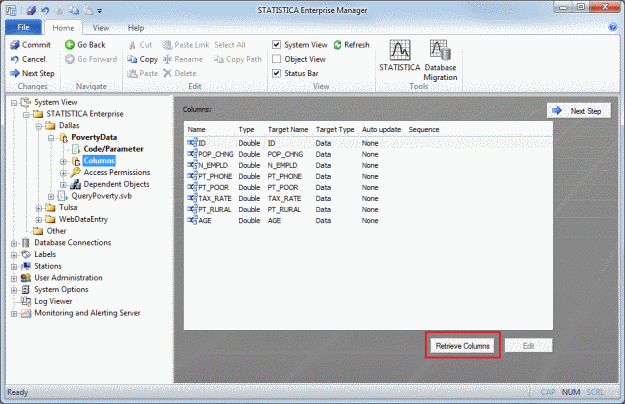
Task: Click the save icon in quick access toolbar
Action: coord(31,11)
